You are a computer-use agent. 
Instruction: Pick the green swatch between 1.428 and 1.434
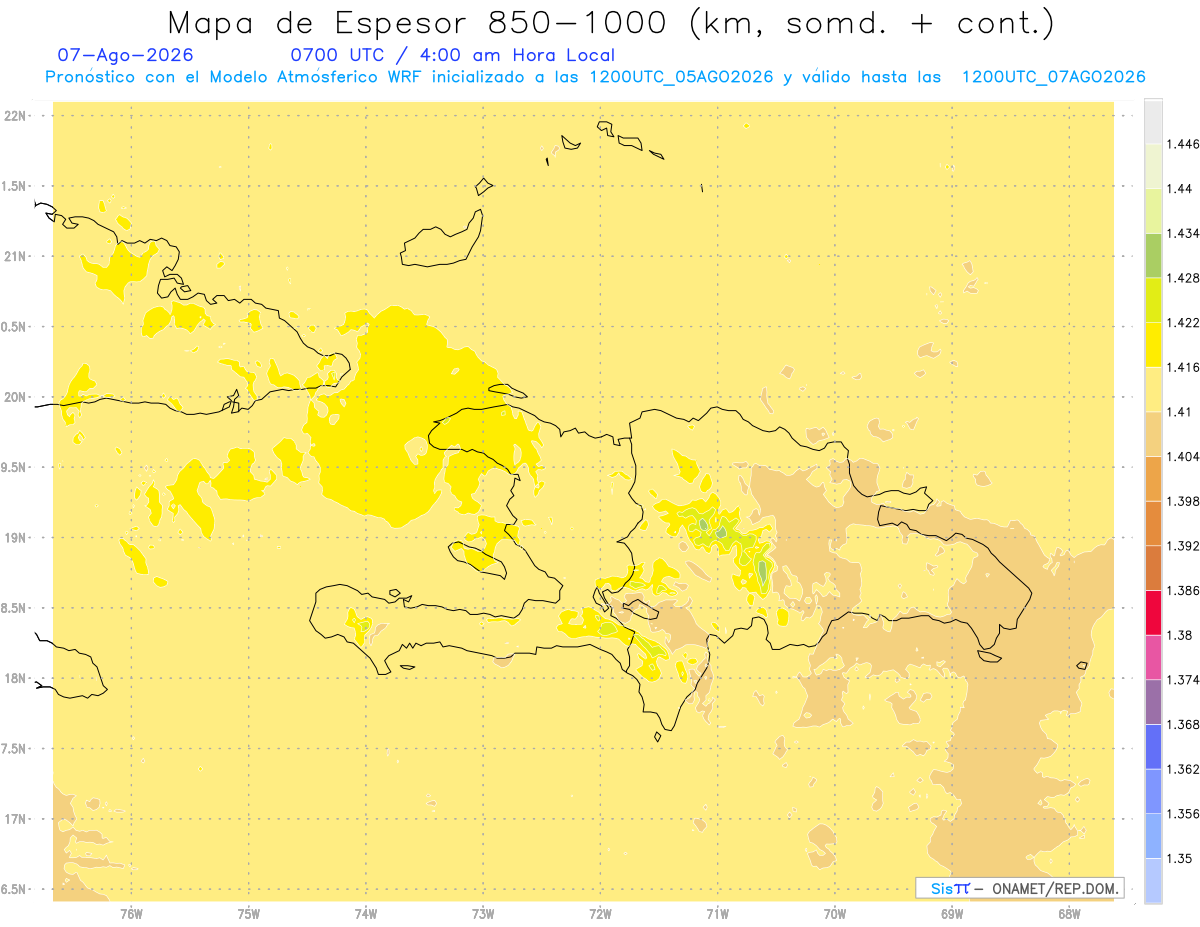(x=1153, y=255)
